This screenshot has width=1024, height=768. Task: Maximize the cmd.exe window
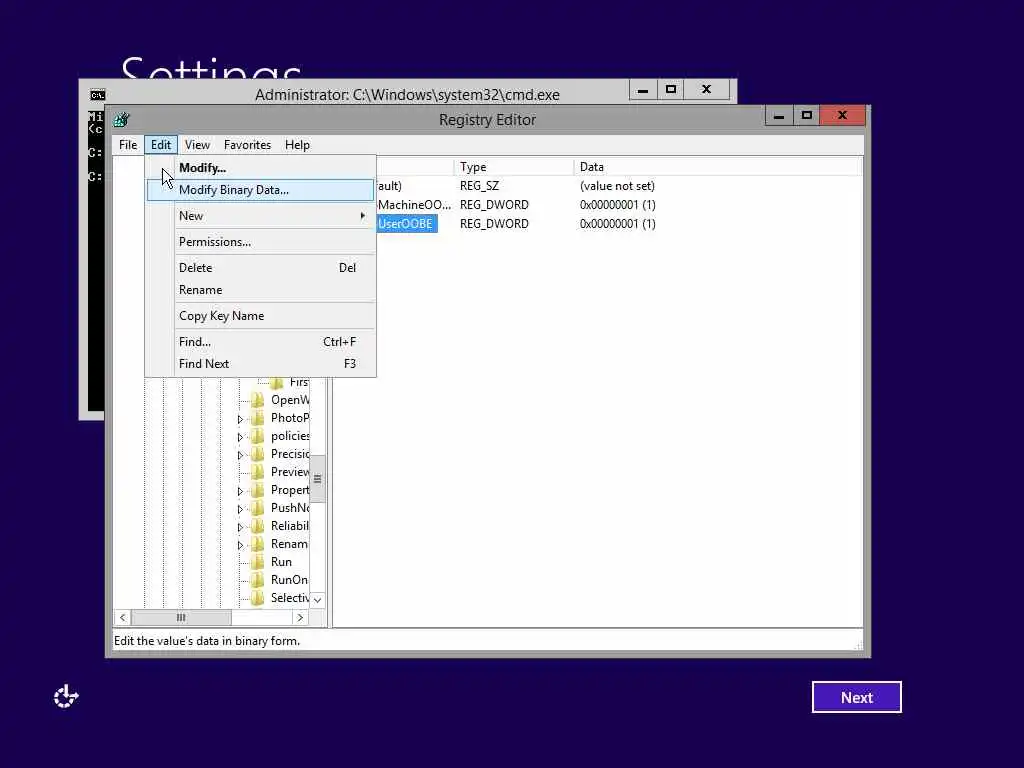pyautogui.click(x=671, y=89)
